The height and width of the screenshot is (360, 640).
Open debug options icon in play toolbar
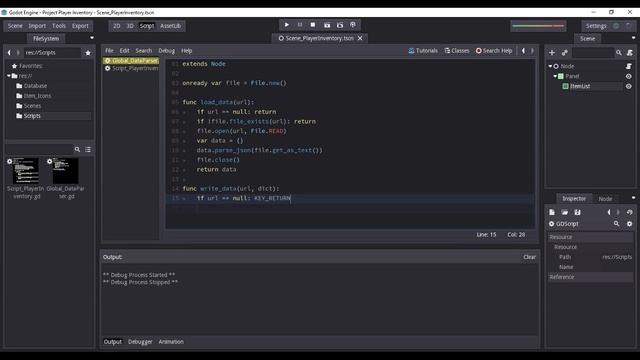[353, 25]
